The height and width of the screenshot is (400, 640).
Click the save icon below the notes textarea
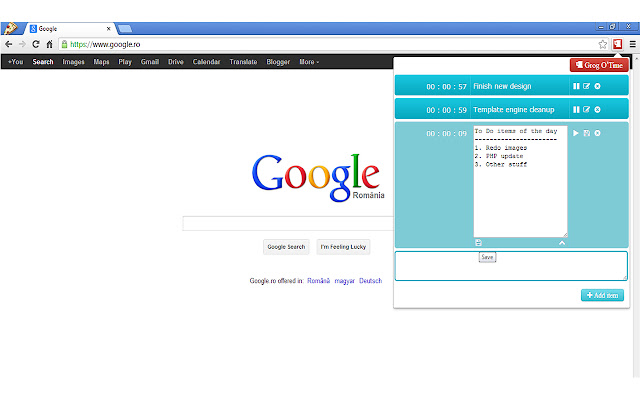[478, 243]
